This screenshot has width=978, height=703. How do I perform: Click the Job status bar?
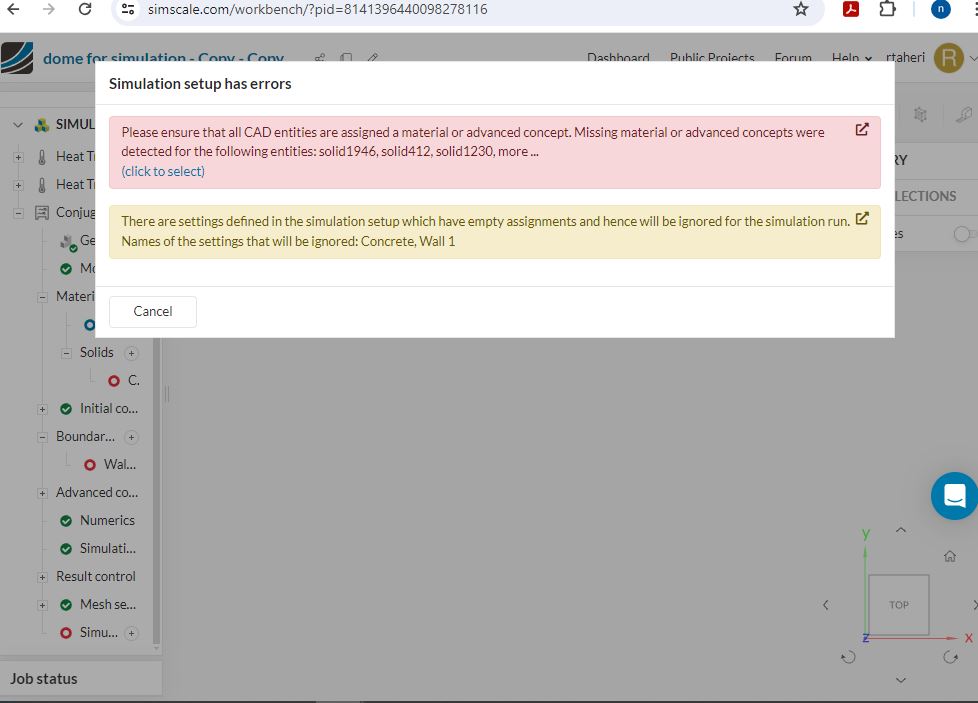pos(44,678)
